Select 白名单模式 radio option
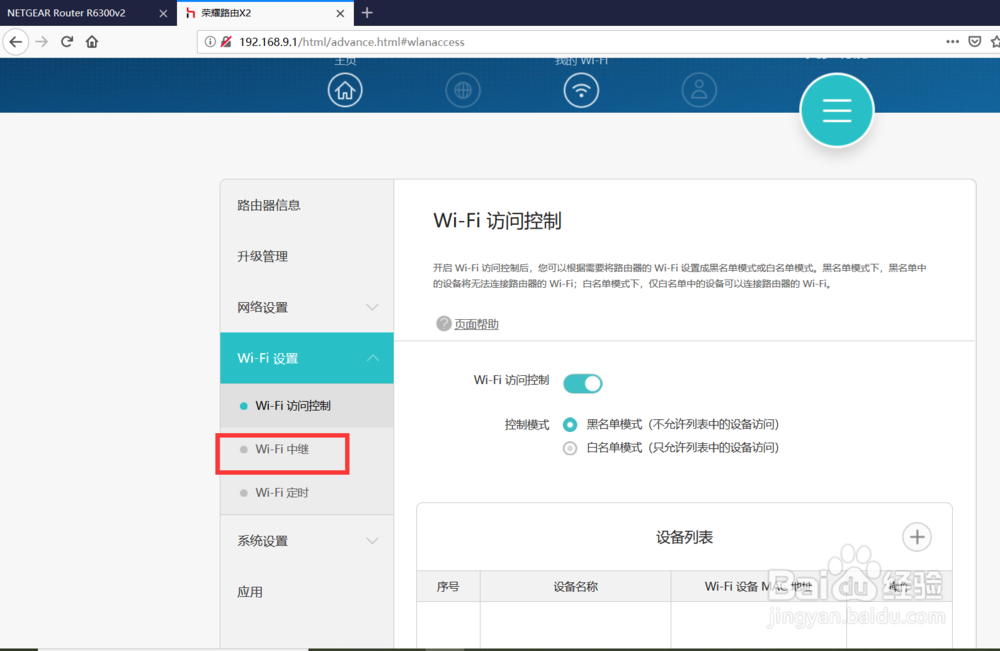This screenshot has height=651, width=1000. click(x=570, y=448)
